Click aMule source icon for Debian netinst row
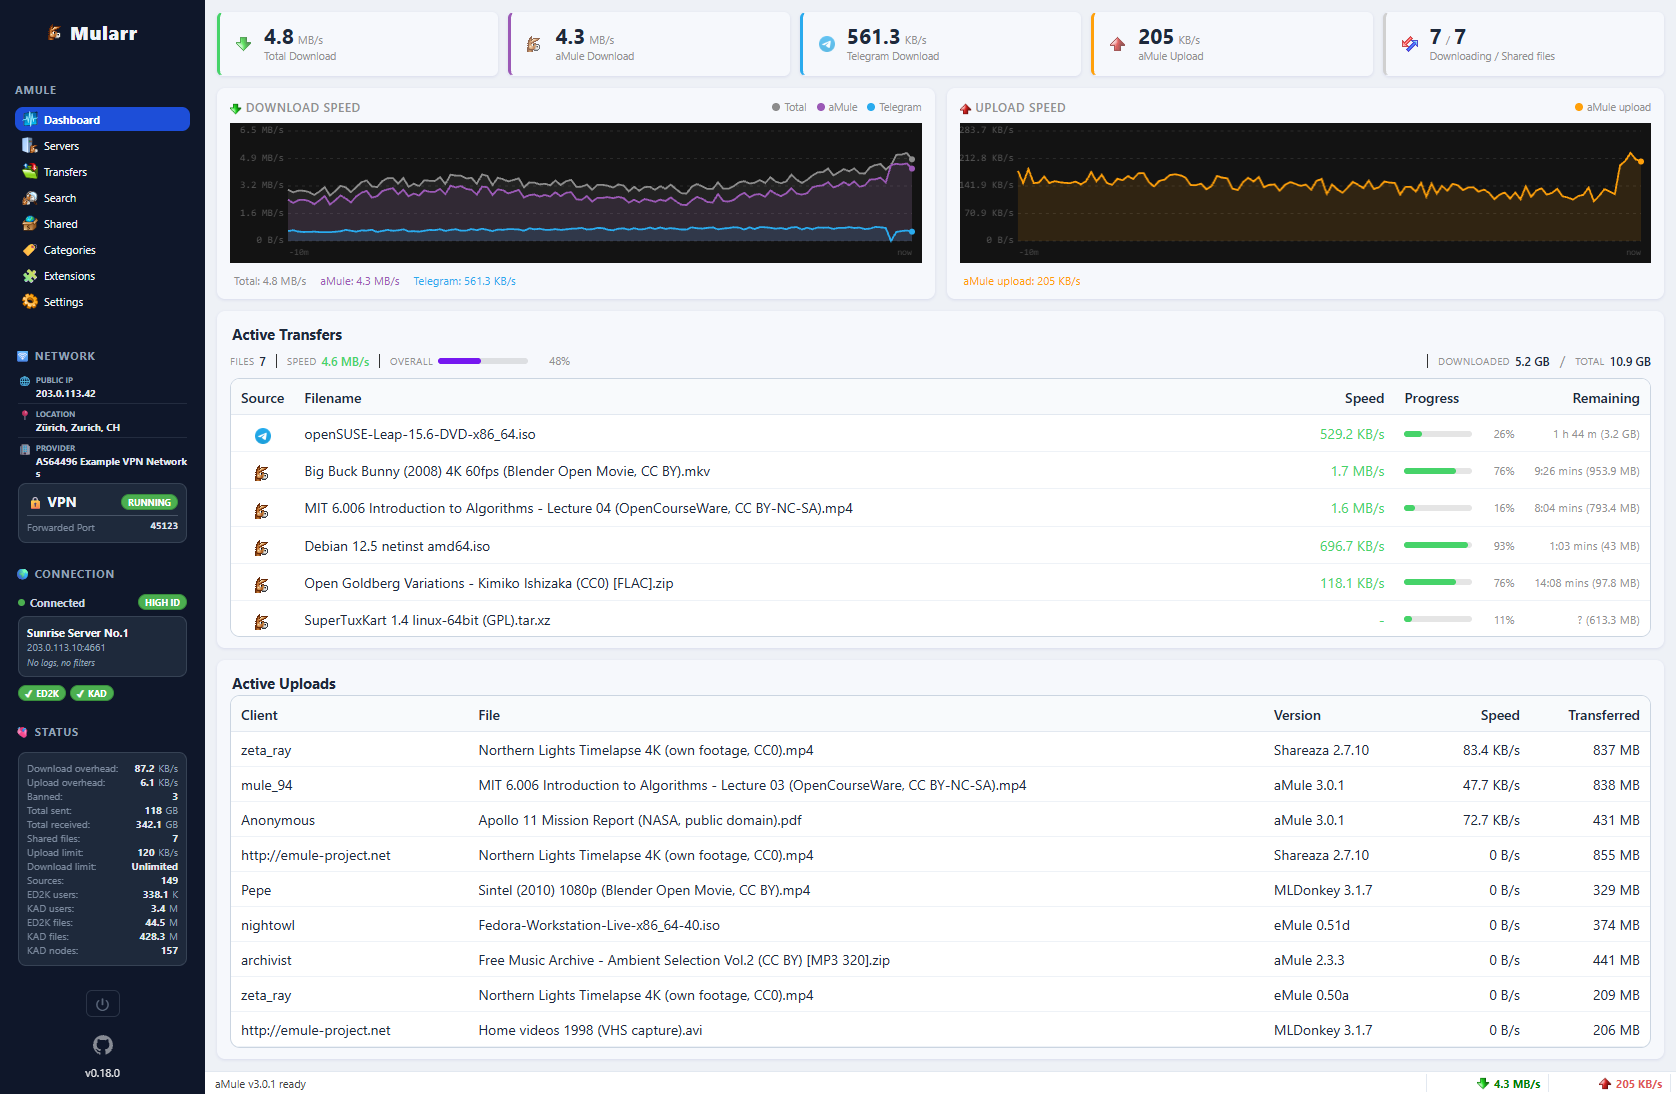 tap(262, 547)
